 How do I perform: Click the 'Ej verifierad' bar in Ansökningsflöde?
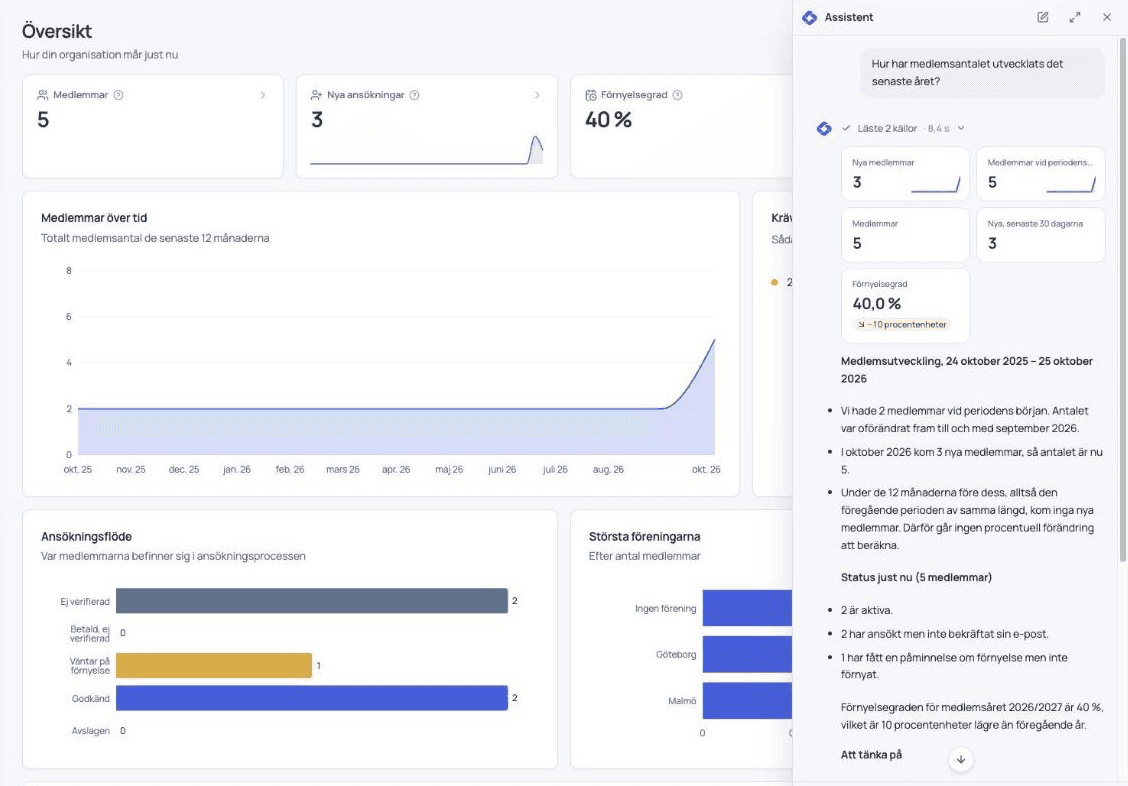(311, 600)
